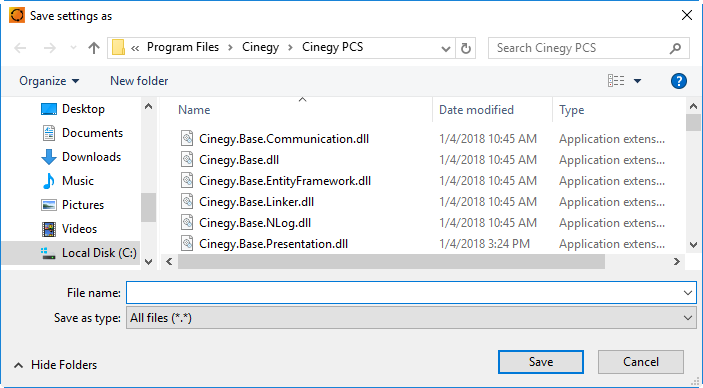Close the Save settings as dialog
Screen dimensions: 703x388
point(686,15)
